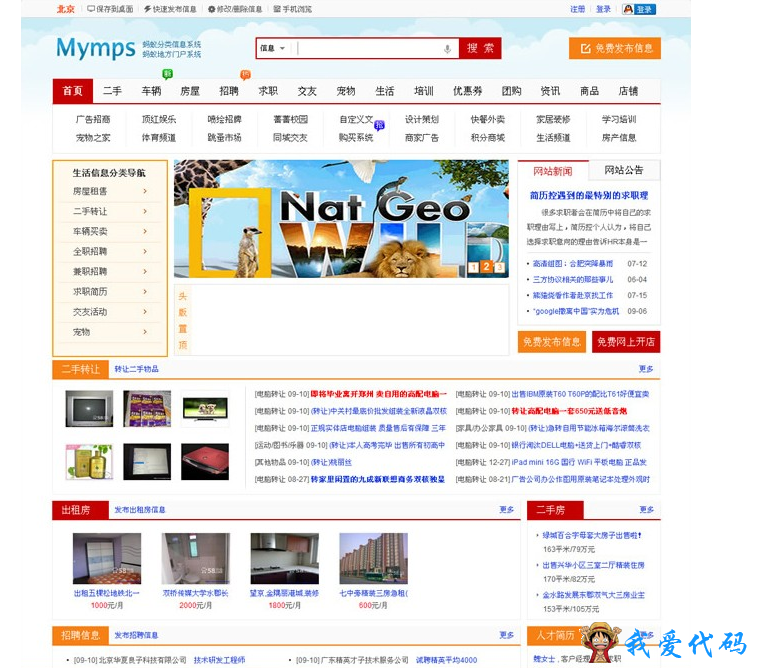Viewport: 764px width, 668px height.
Task: Select the 首页 navigation tab
Action: [x=73, y=91]
